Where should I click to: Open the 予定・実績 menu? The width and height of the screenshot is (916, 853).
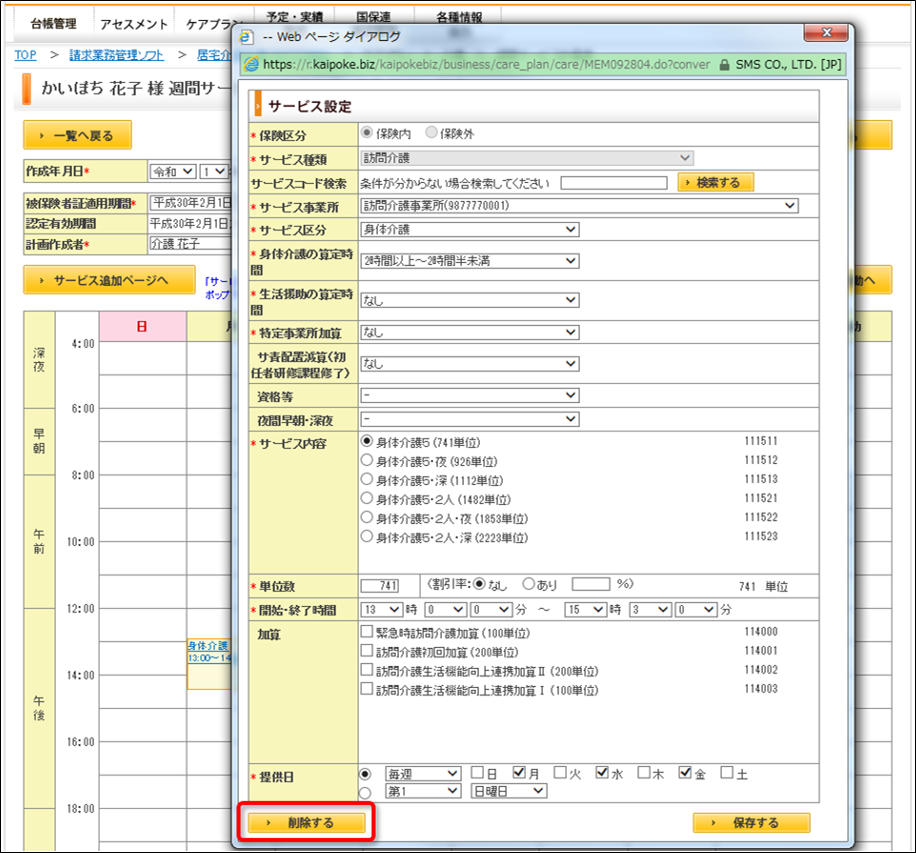coord(294,17)
